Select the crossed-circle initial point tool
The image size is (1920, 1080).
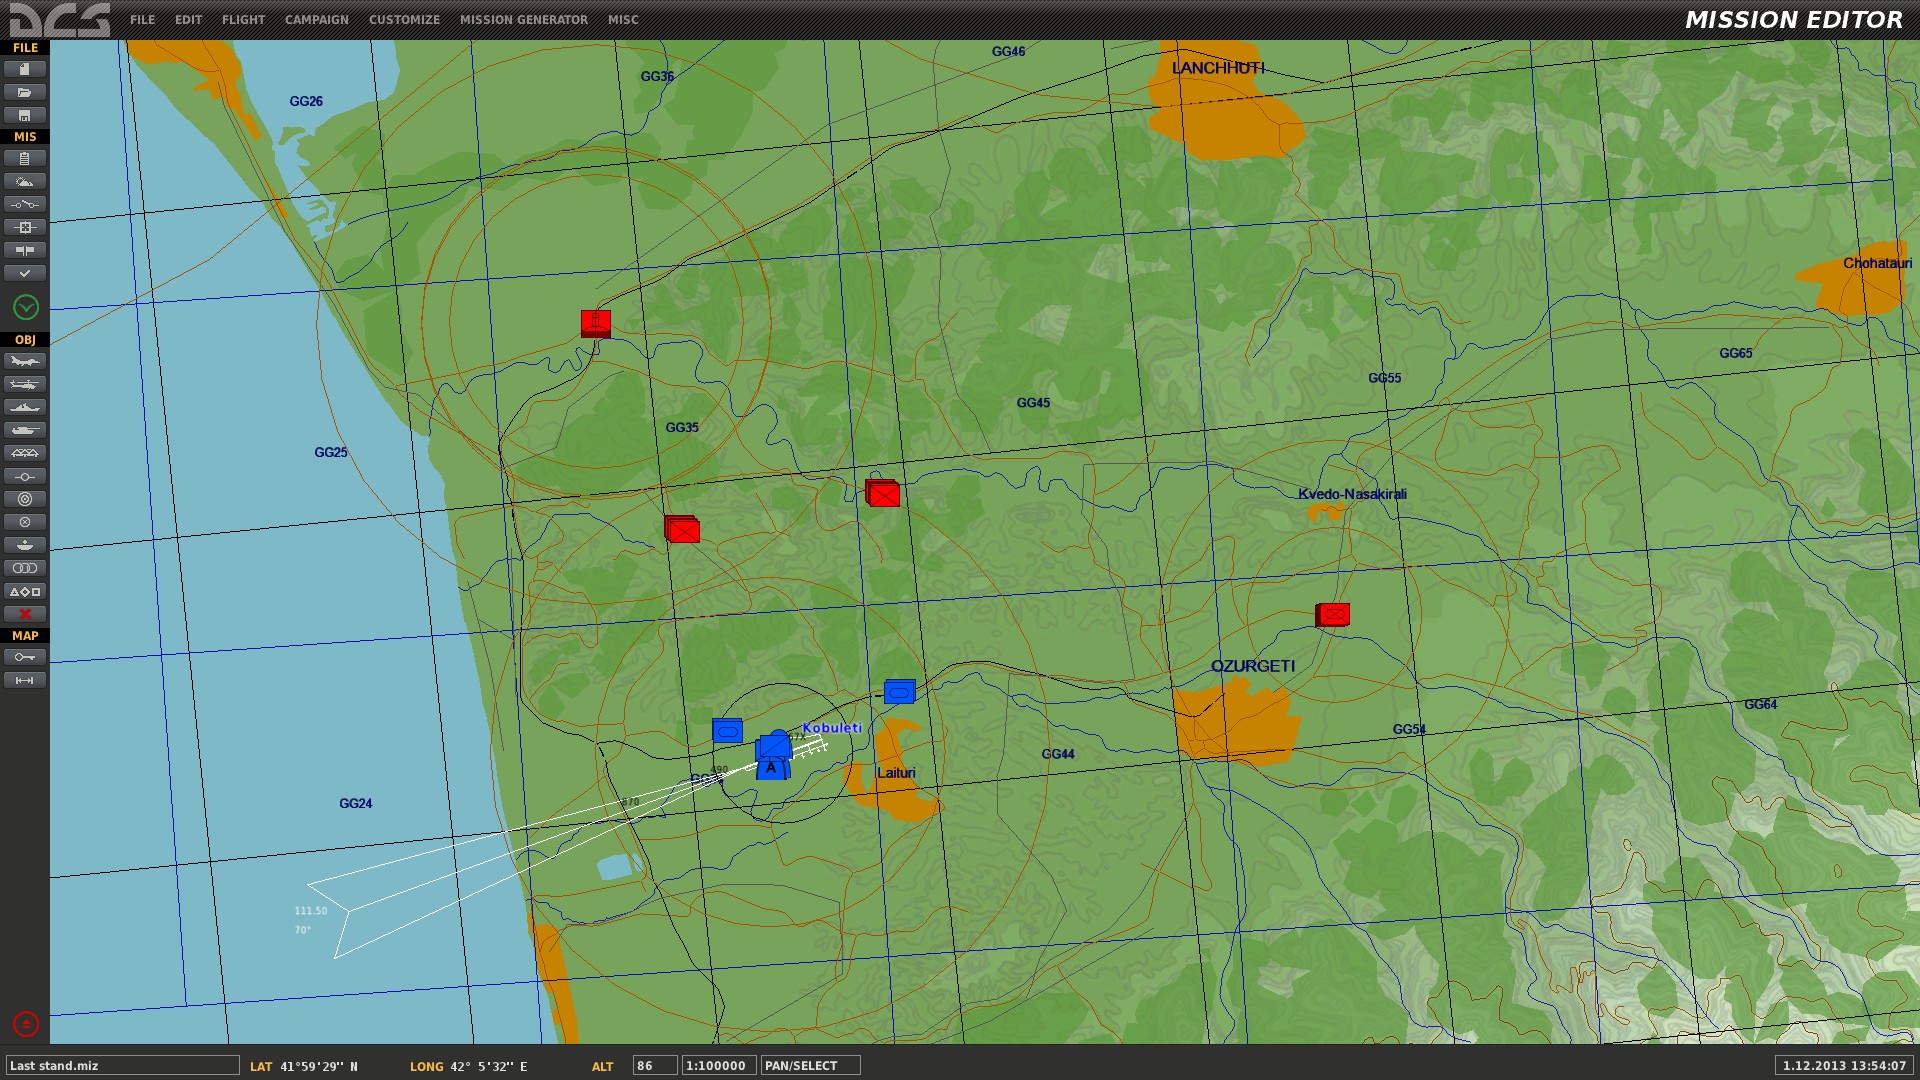tap(25, 522)
